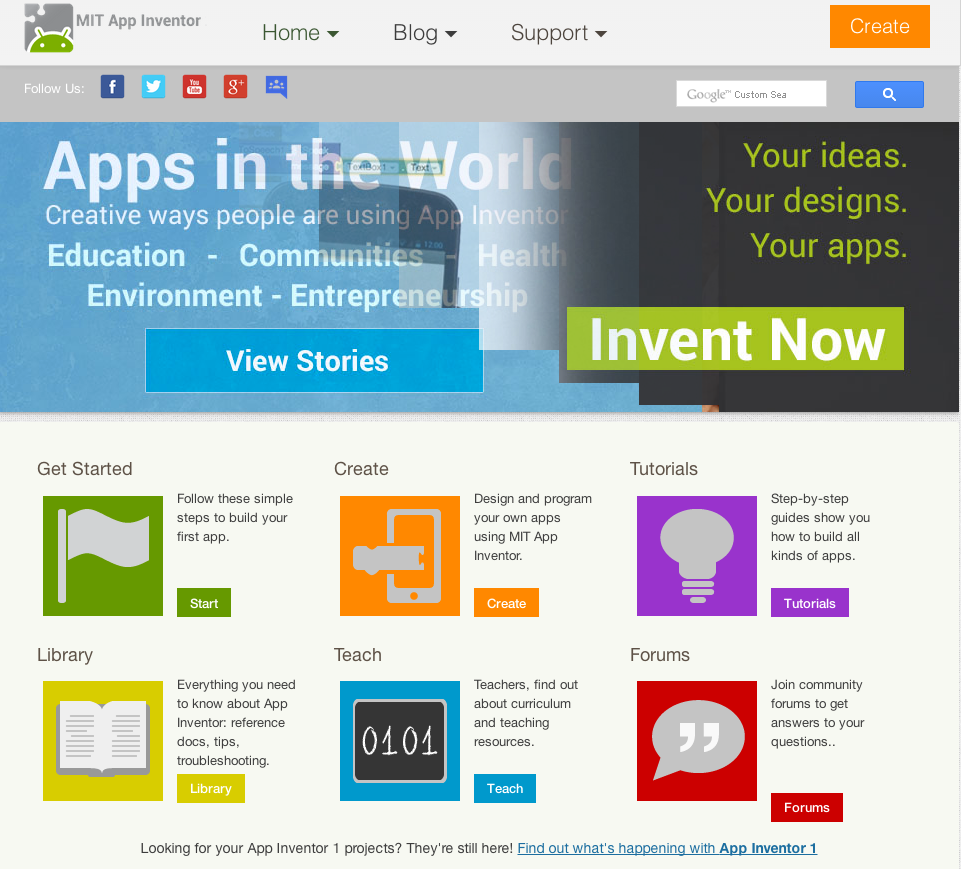The width and height of the screenshot is (961, 869).
Task: Click the MIT App Inventor title text
Action: tap(139, 21)
